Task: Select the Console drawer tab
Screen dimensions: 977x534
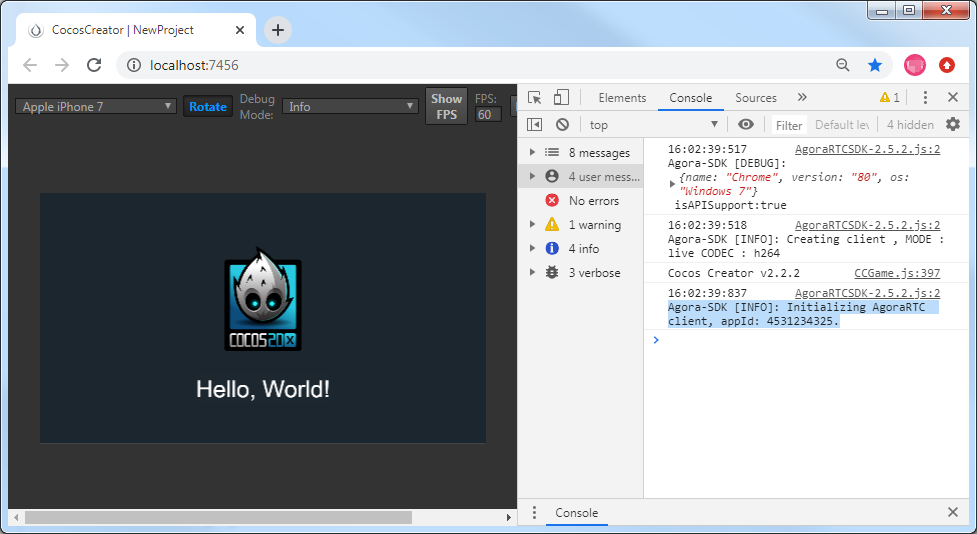Action: click(576, 513)
